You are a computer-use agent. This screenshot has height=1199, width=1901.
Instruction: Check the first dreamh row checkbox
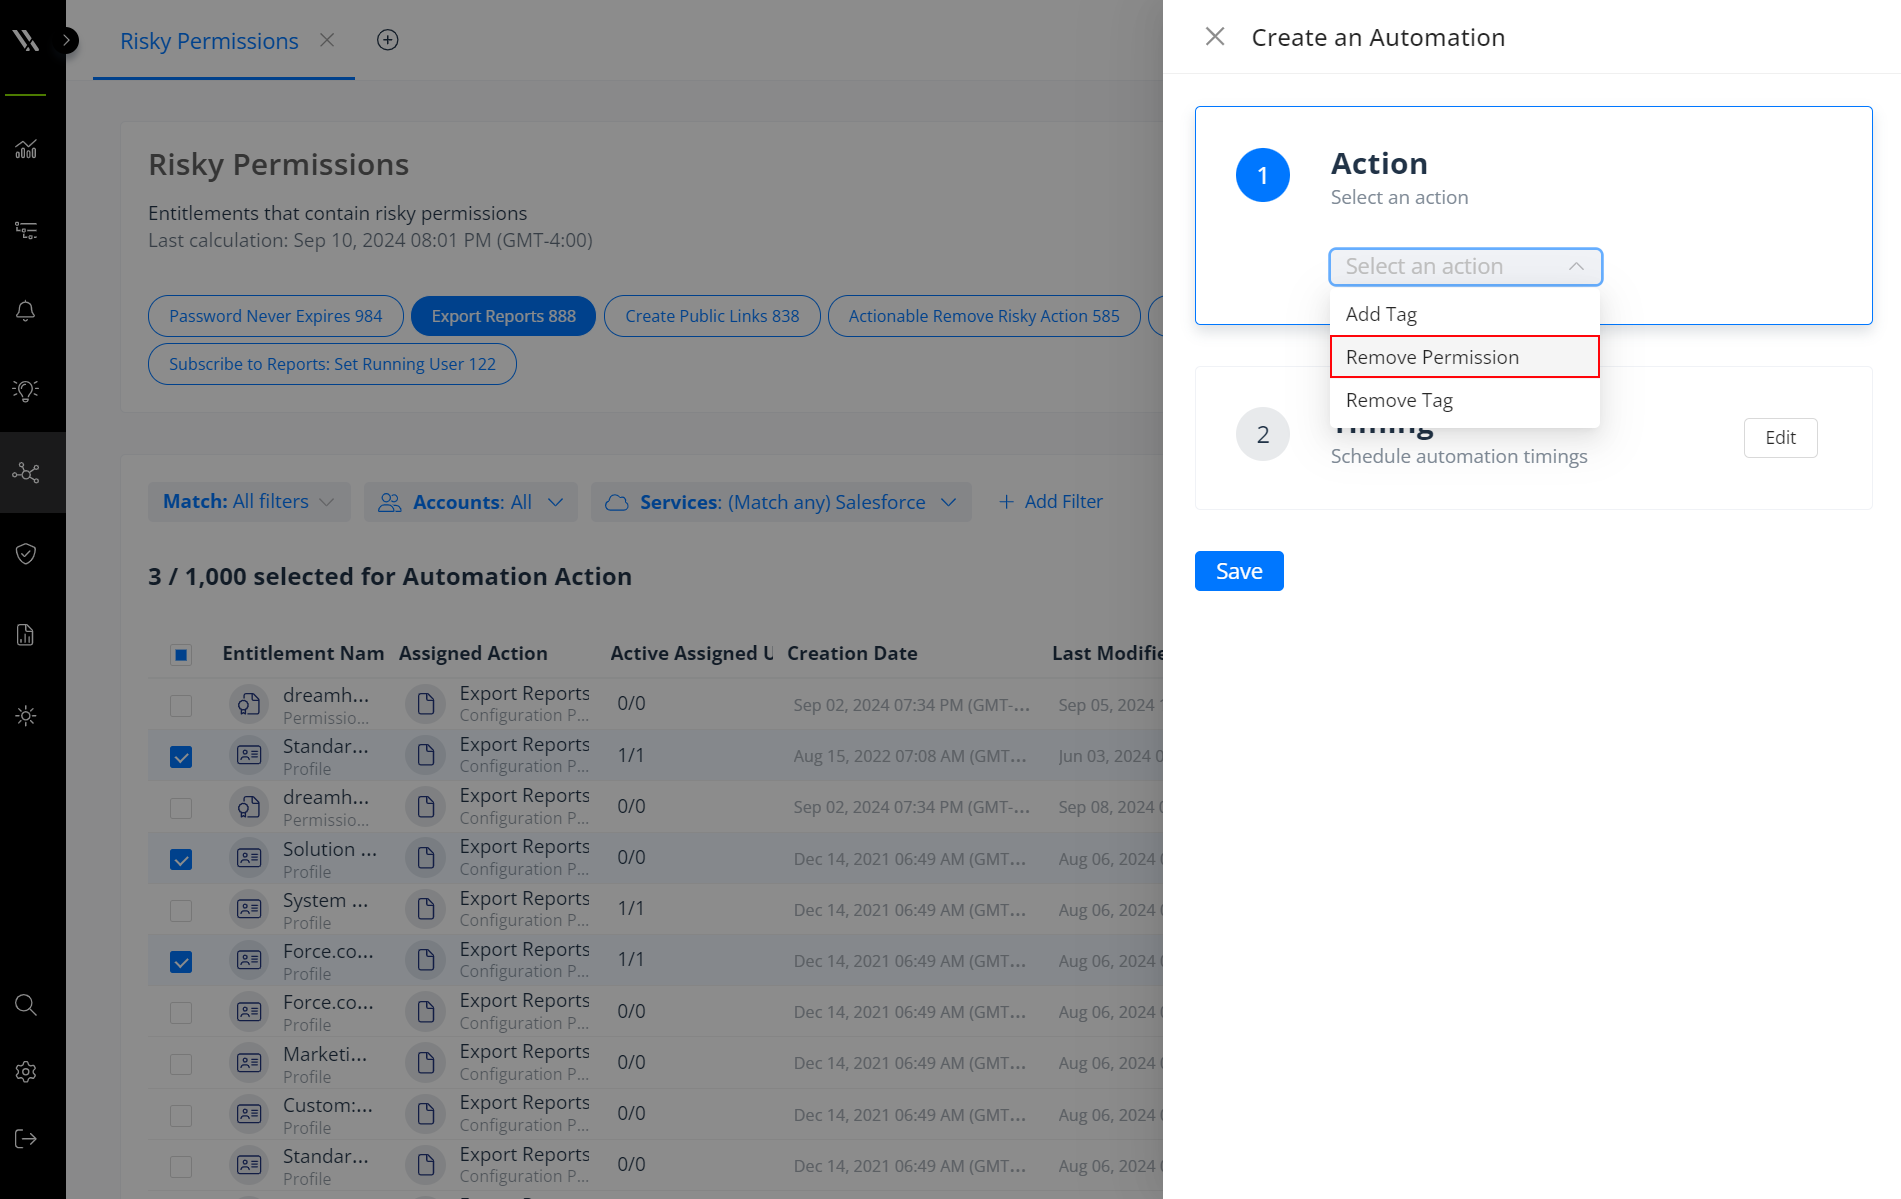181,706
